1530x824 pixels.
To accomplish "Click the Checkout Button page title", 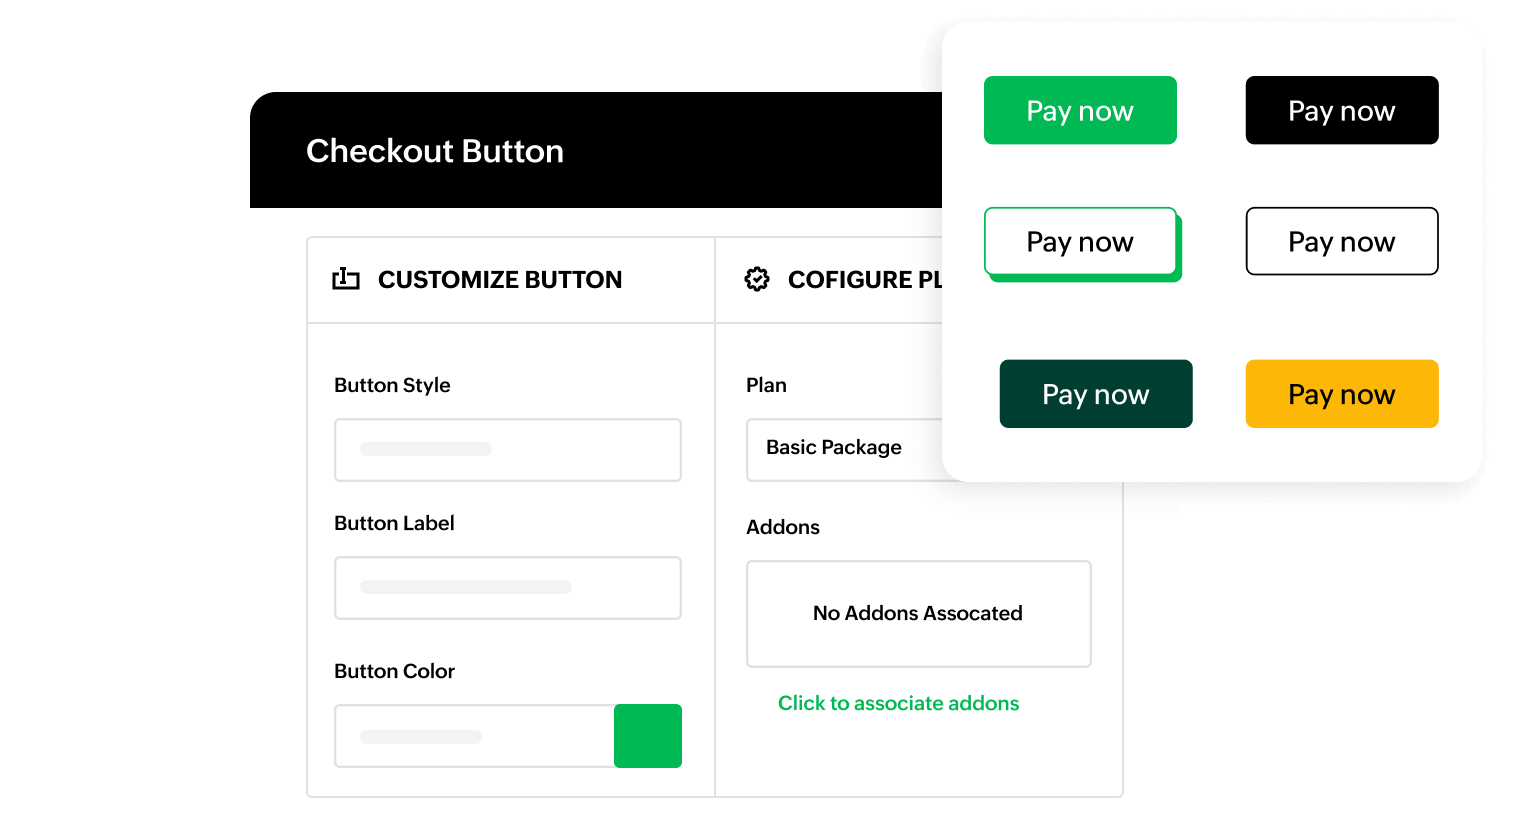I will pos(435,152).
